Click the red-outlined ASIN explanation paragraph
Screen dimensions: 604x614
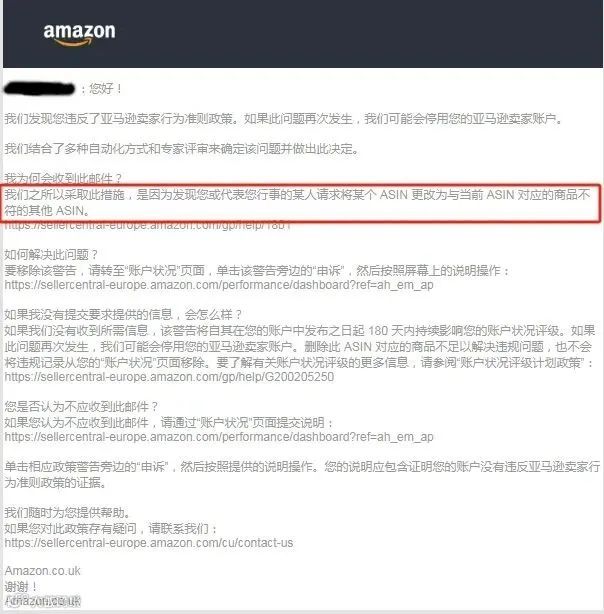[x=302, y=203]
